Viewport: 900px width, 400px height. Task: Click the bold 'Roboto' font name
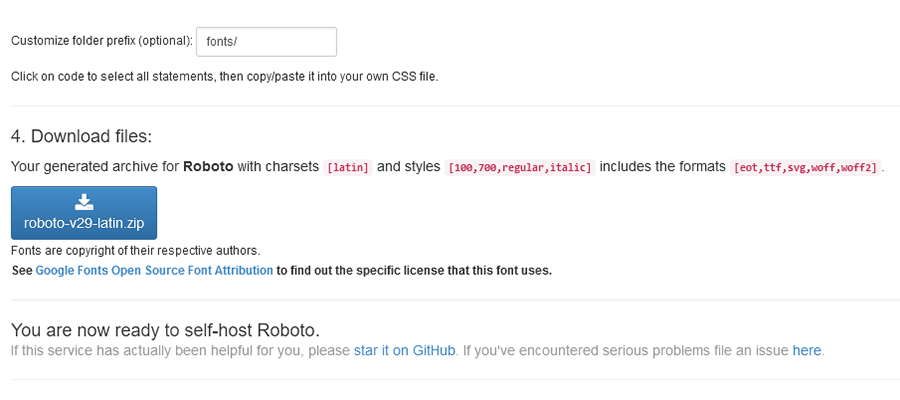pyautogui.click(x=208, y=166)
